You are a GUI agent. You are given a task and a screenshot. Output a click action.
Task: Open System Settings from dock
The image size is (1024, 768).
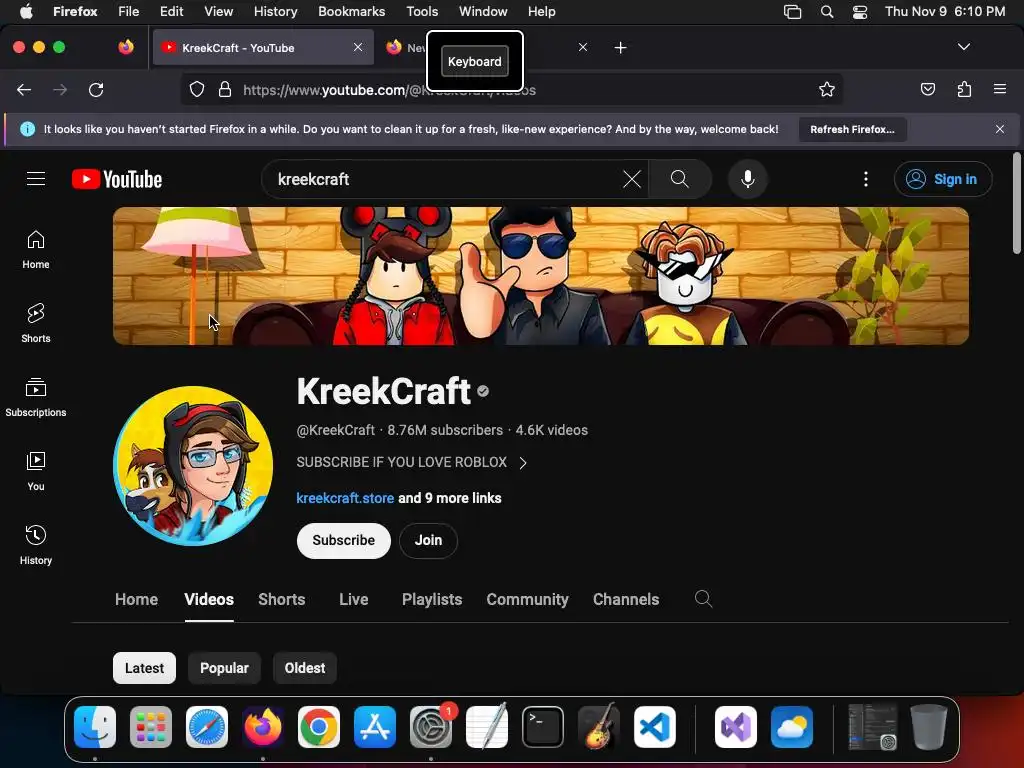coord(430,727)
